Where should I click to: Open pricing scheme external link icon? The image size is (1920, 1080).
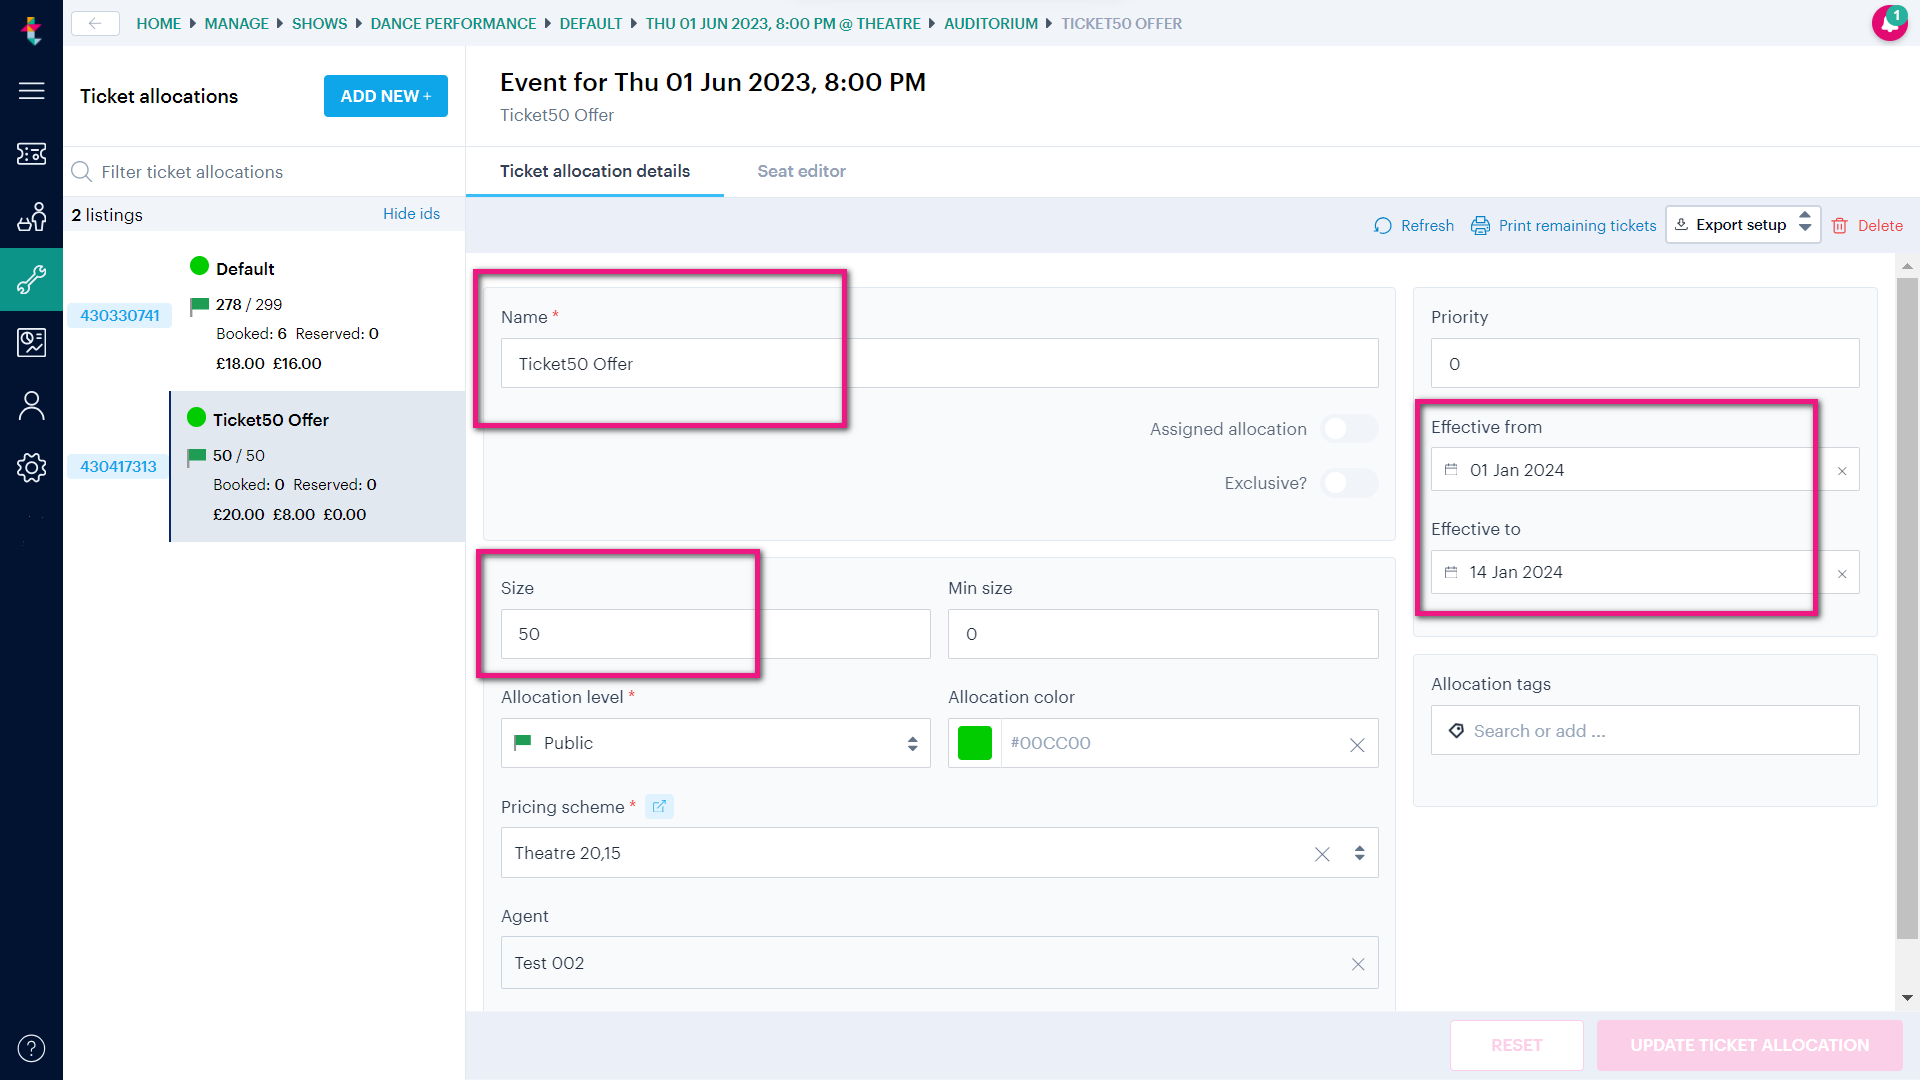(659, 806)
